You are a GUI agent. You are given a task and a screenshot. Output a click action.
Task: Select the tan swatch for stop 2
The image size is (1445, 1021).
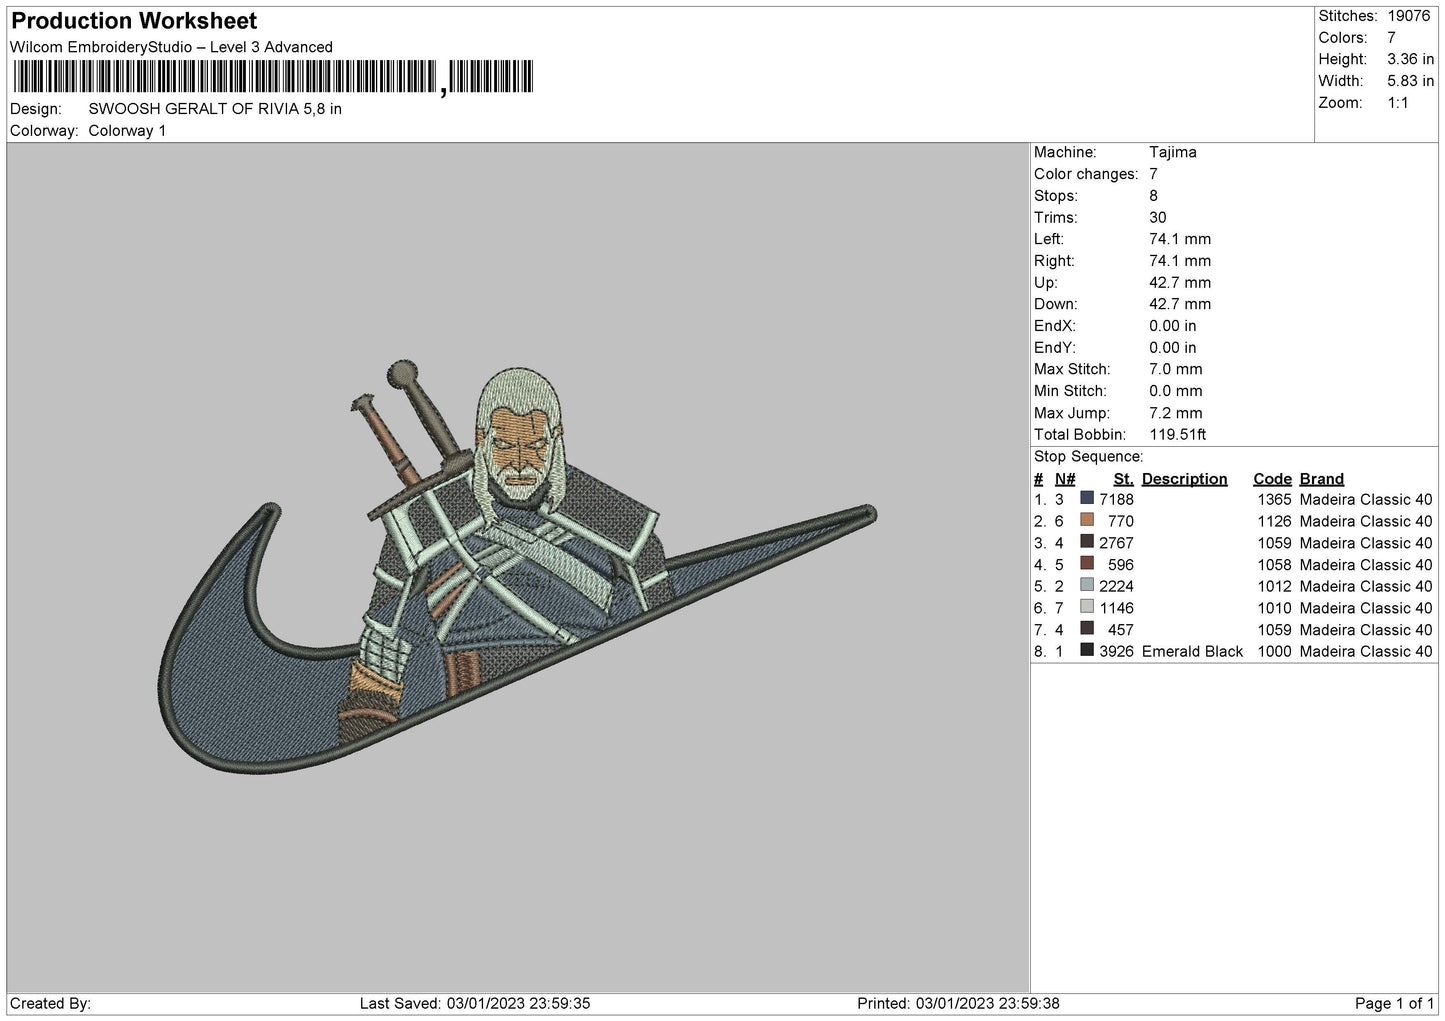click(1087, 520)
